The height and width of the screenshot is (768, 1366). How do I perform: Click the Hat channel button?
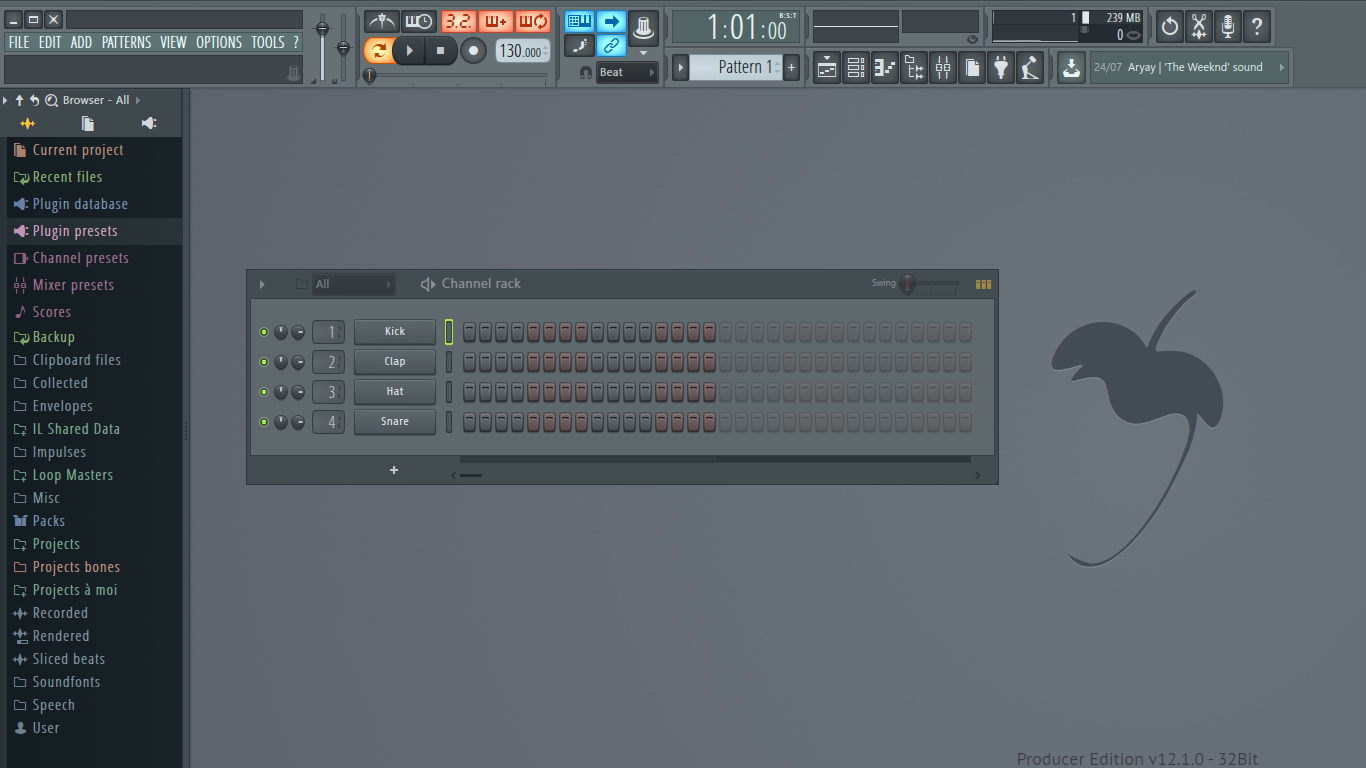(395, 391)
